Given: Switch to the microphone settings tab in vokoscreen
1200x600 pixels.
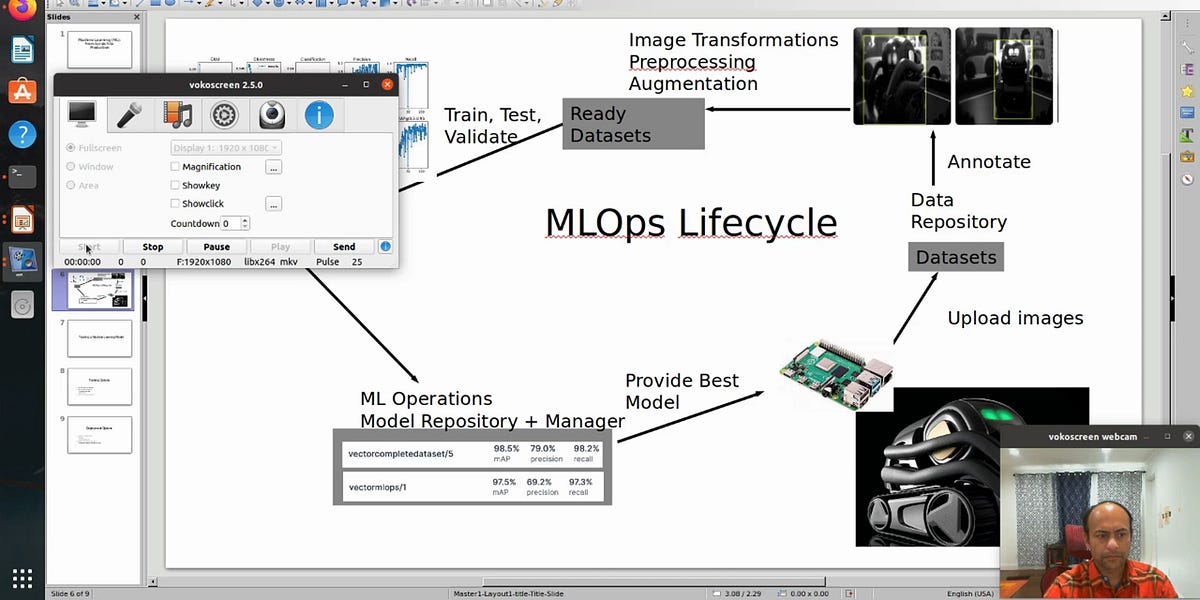Looking at the screenshot, I should [x=128, y=115].
